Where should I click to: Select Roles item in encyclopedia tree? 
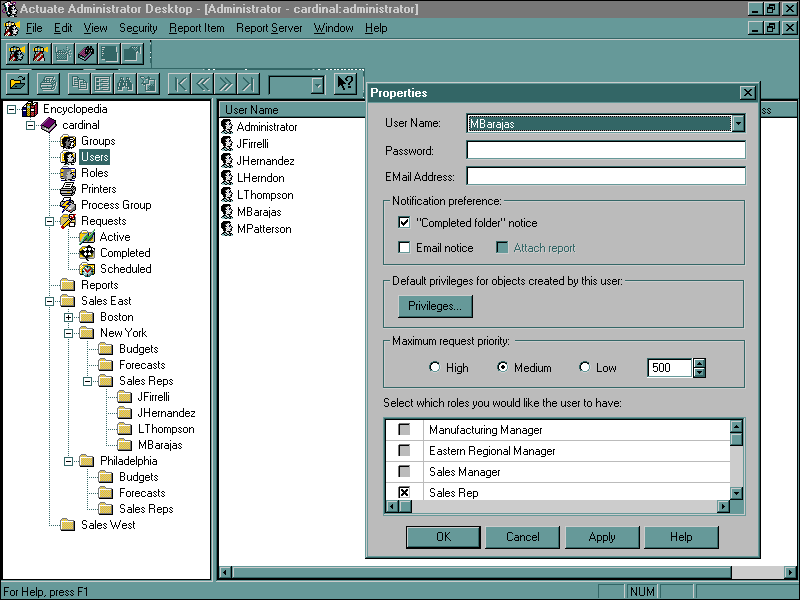(x=94, y=173)
